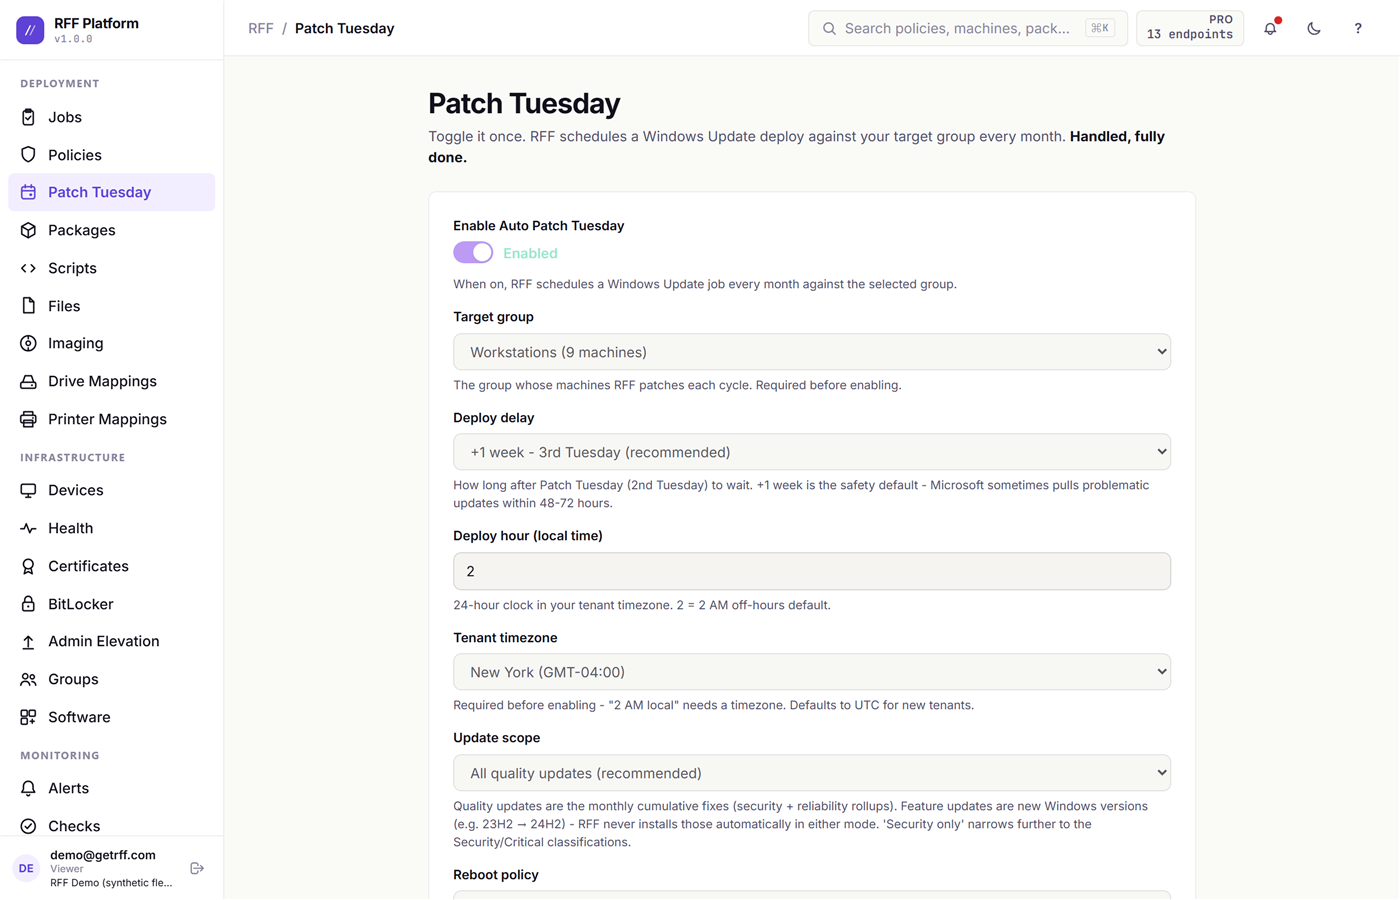
Task: Open the Policies sidebar item
Action: [x=112, y=155]
